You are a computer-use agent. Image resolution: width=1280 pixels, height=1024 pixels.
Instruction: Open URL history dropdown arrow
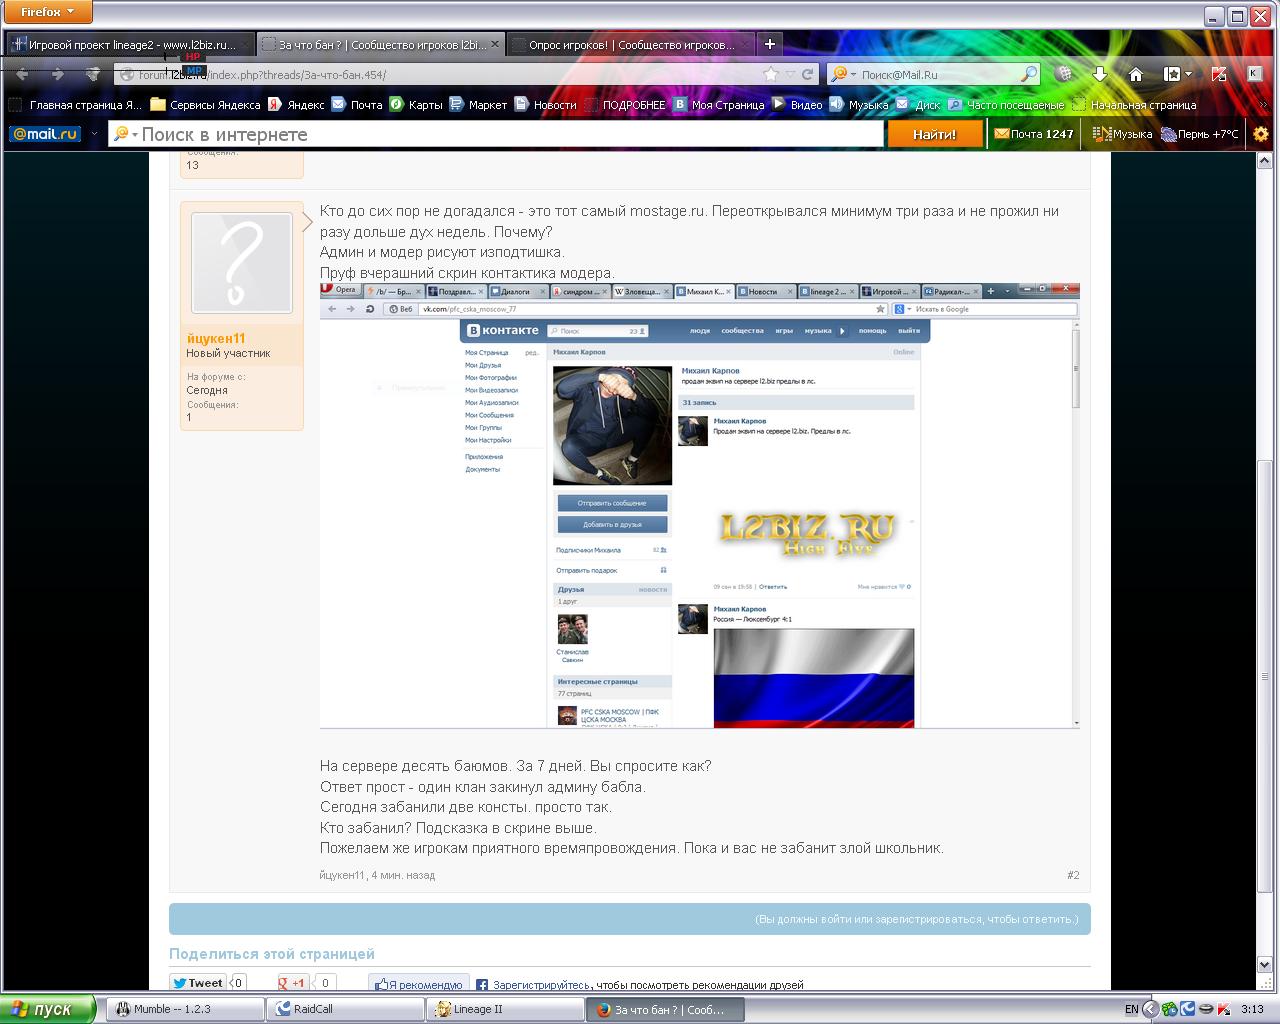pyautogui.click(x=790, y=74)
